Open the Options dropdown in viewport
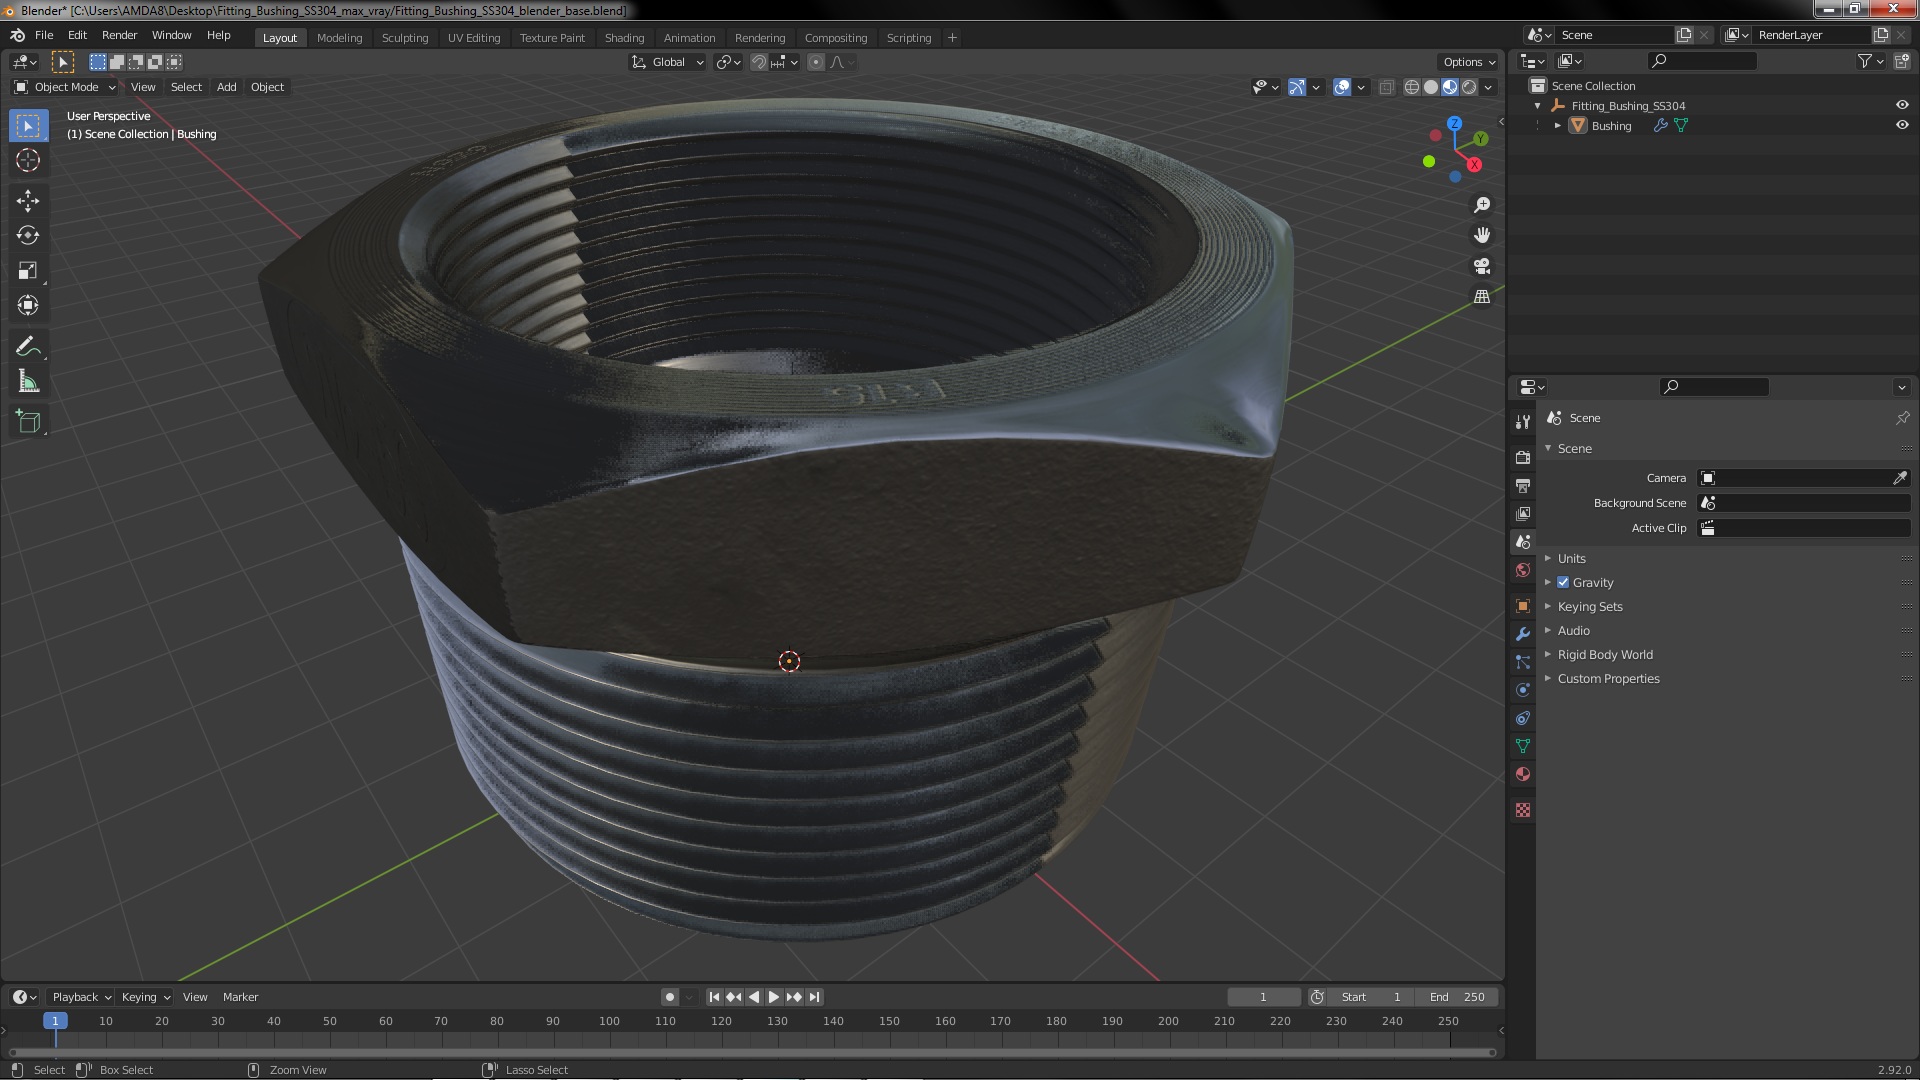The width and height of the screenshot is (1920, 1080). [1469, 62]
